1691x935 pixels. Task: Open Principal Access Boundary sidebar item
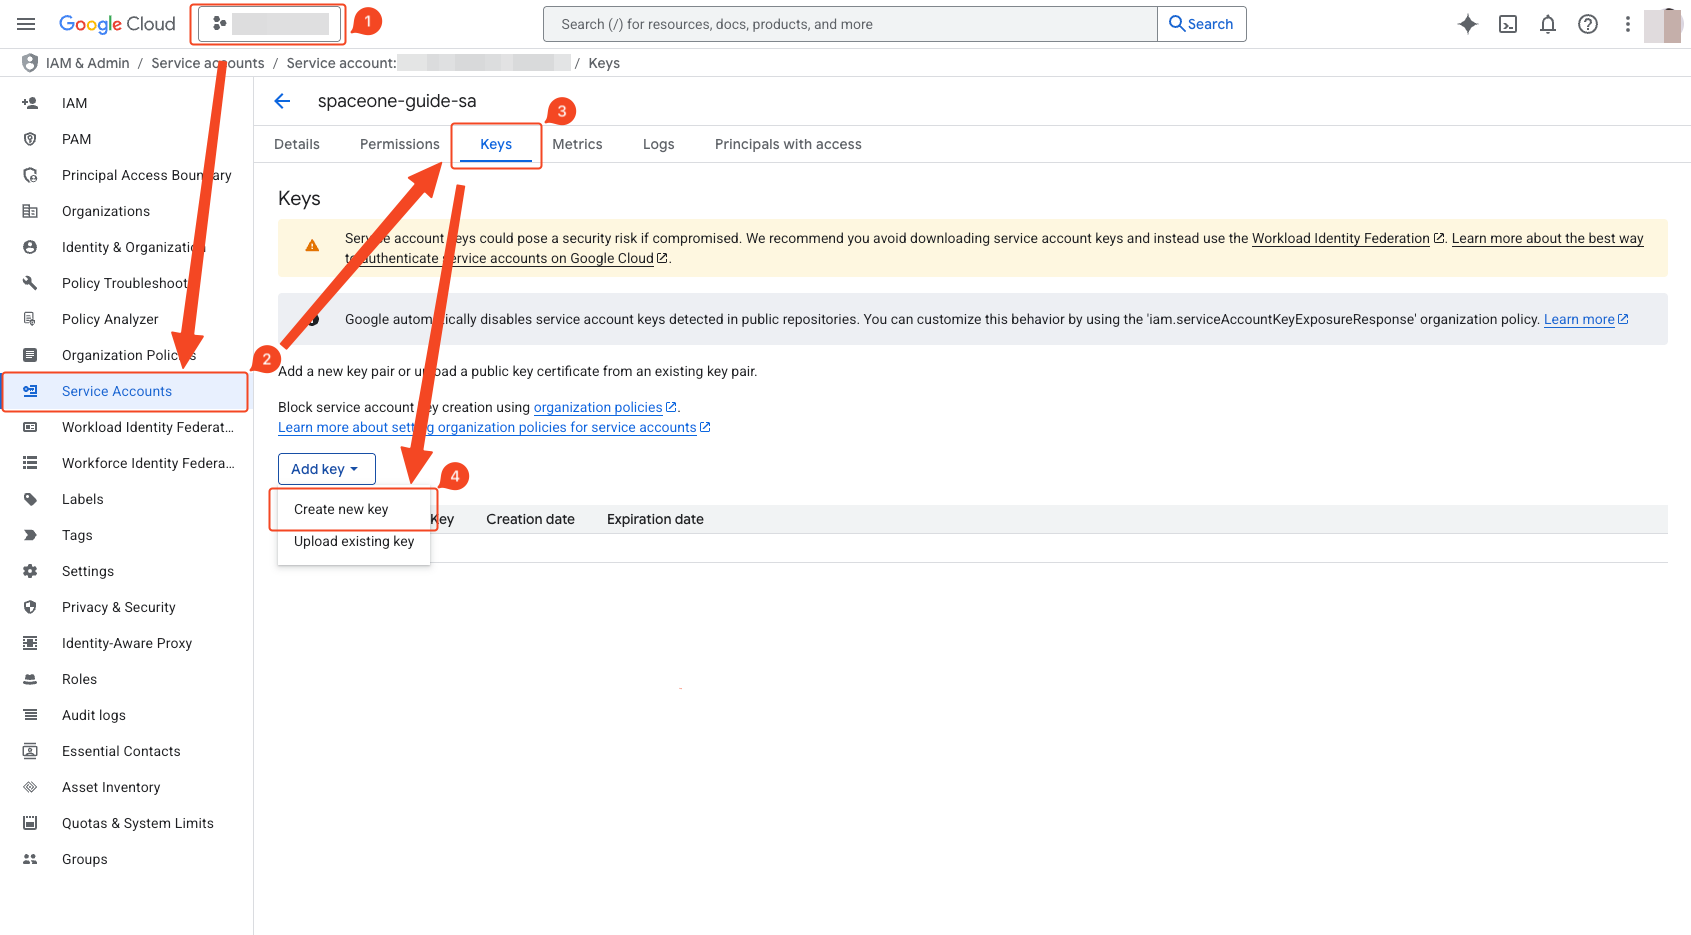(x=127, y=175)
